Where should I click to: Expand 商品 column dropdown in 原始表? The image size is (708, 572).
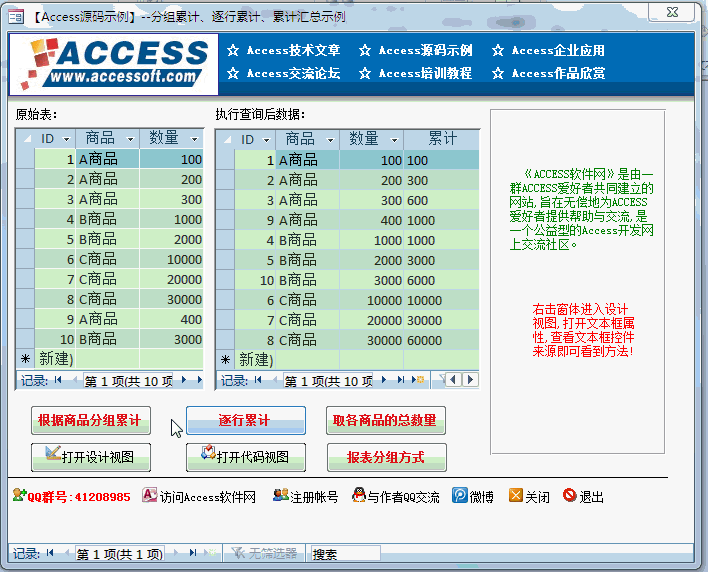coord(130,139)
